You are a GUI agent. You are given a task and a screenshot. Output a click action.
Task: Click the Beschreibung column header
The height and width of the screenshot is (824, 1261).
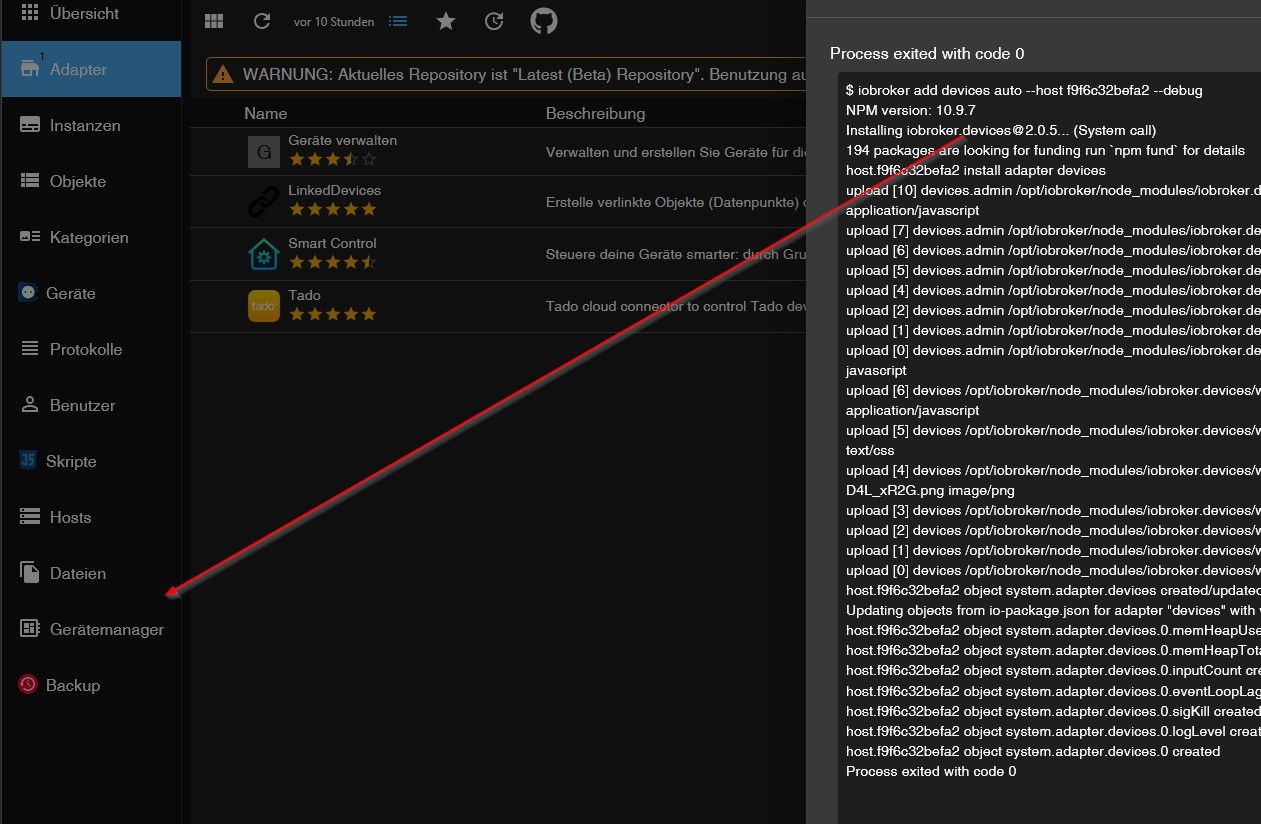[595, 114]
